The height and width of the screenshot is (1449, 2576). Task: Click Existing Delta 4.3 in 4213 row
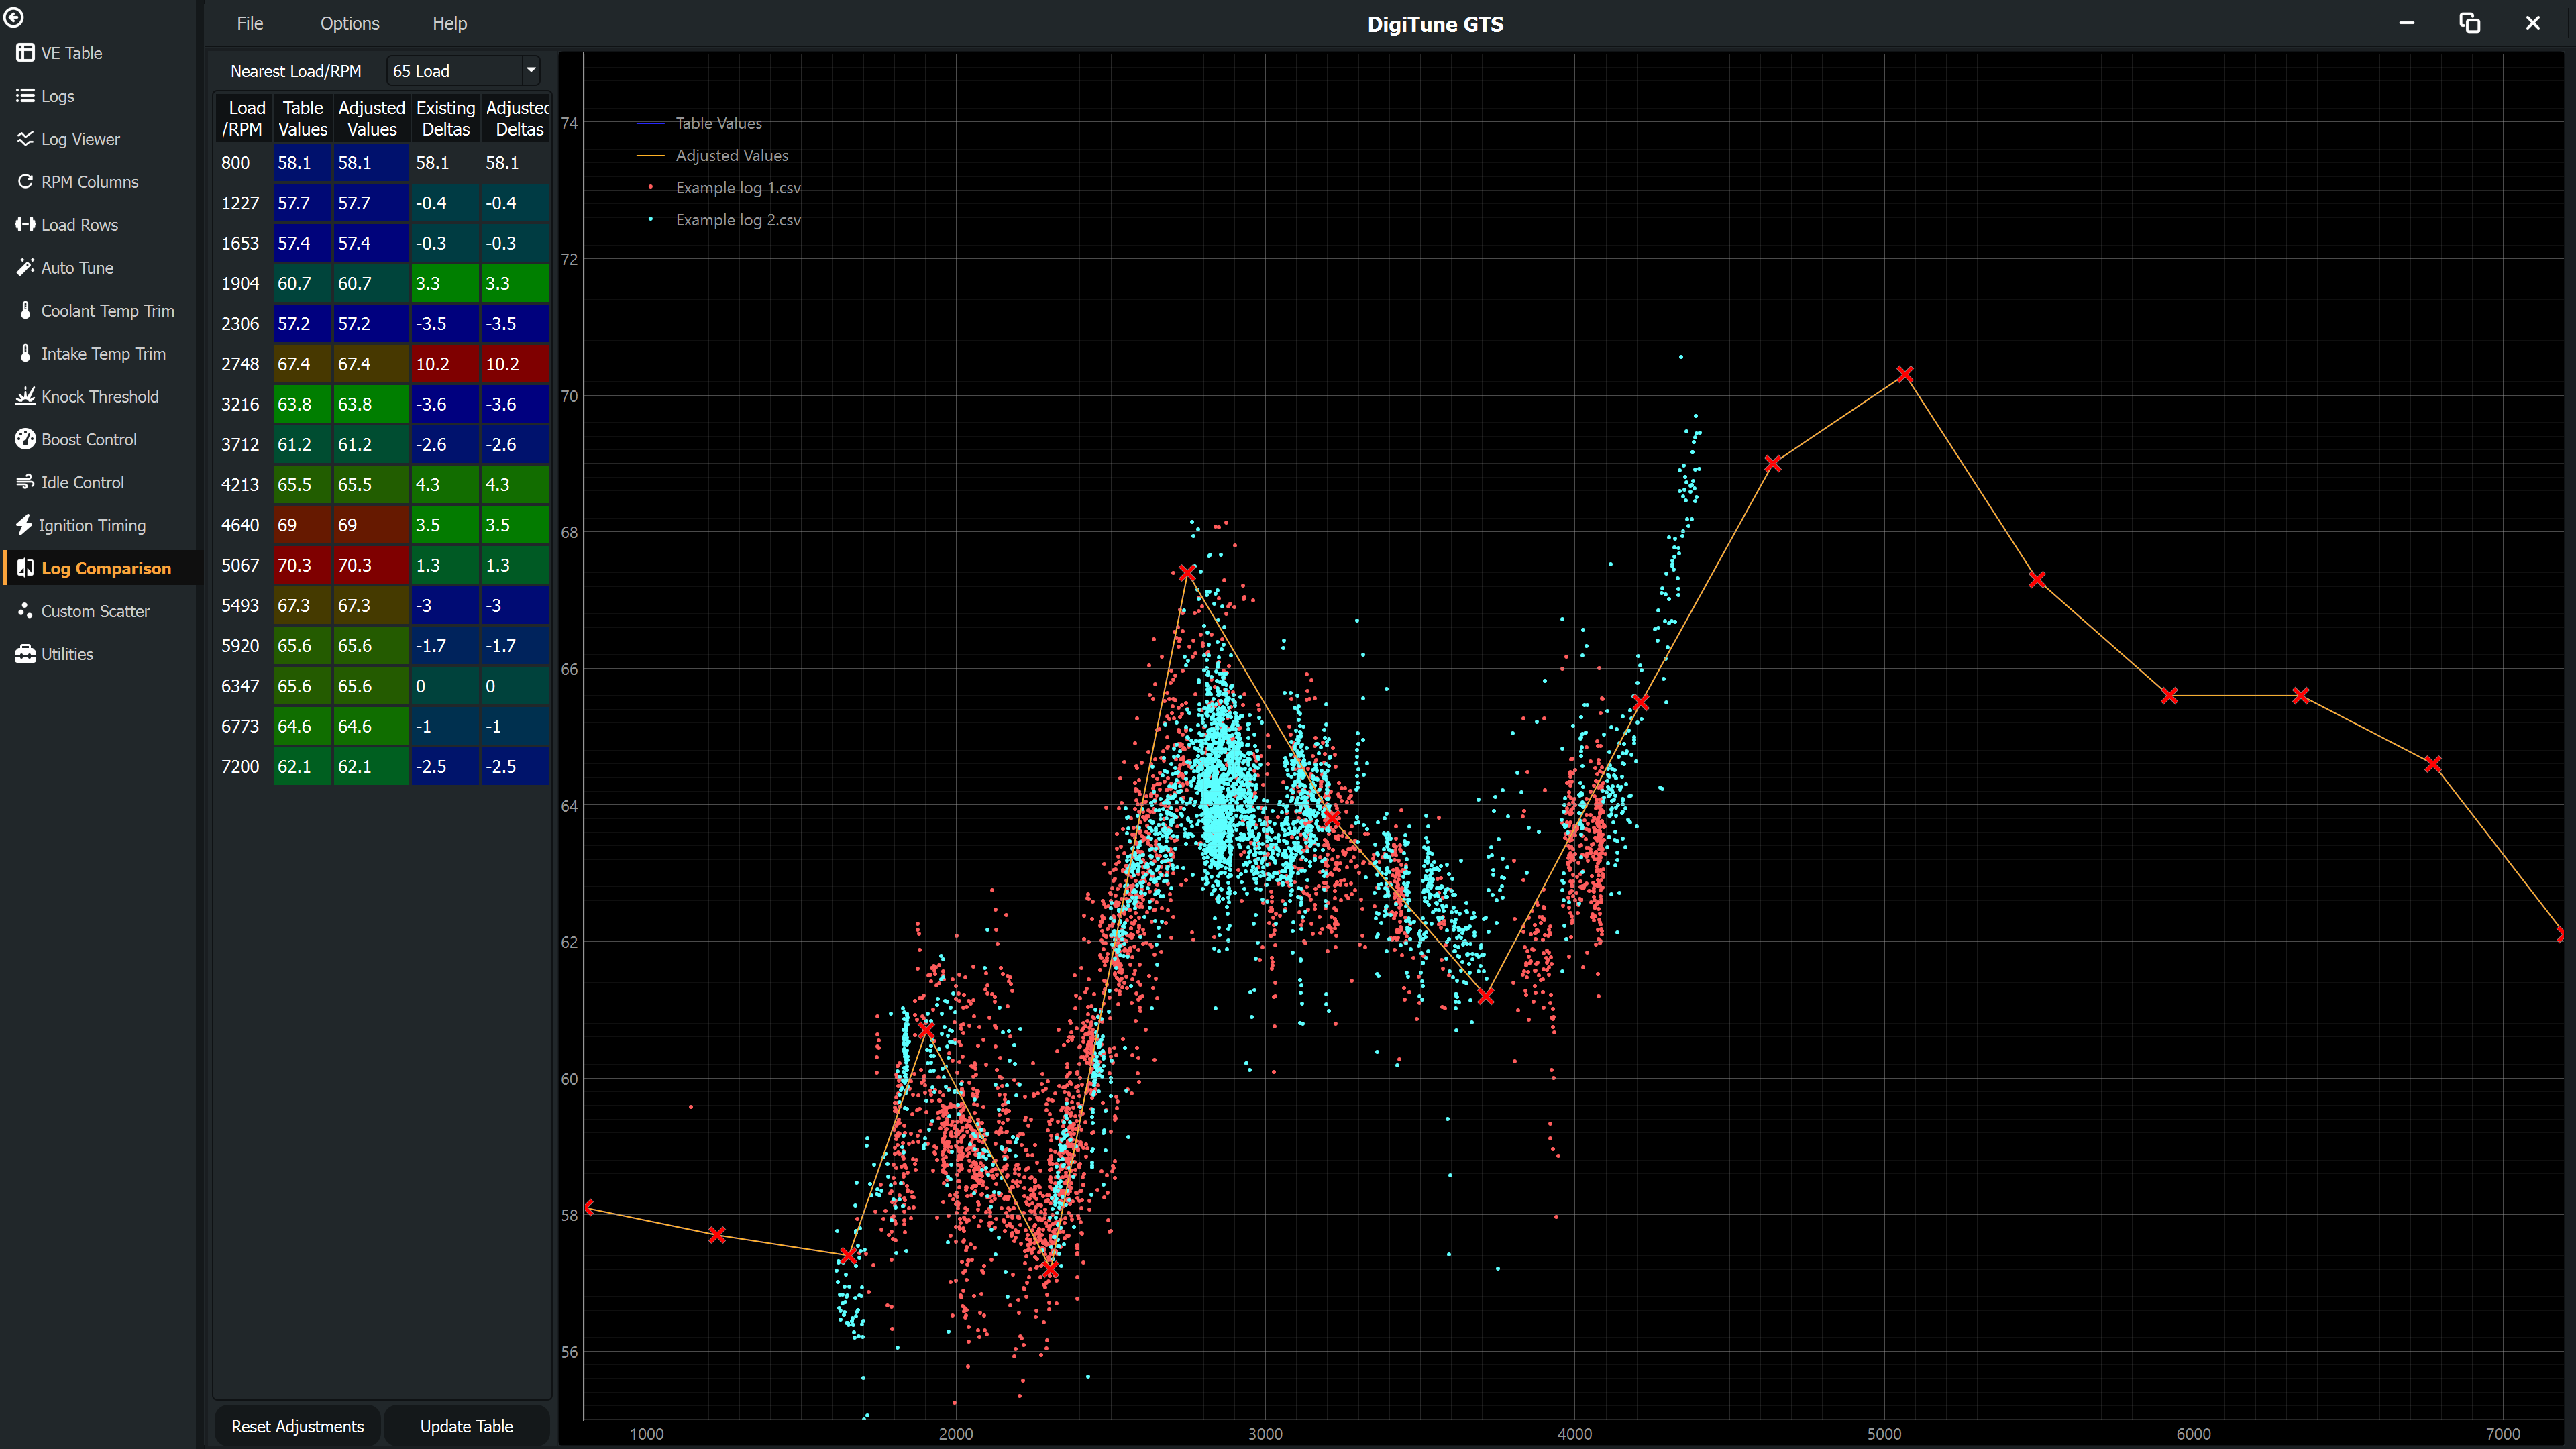[445, 485]
